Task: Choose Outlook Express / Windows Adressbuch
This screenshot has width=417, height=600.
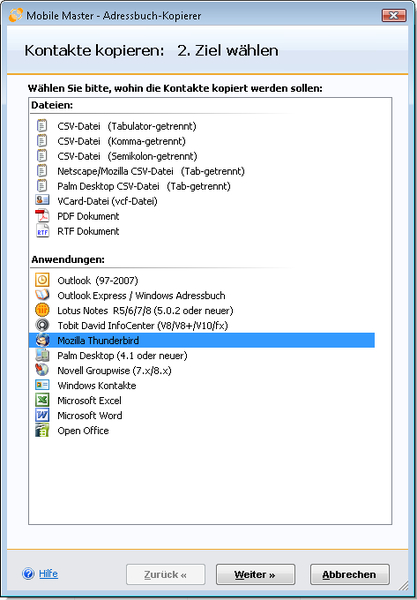Action: 141,295
